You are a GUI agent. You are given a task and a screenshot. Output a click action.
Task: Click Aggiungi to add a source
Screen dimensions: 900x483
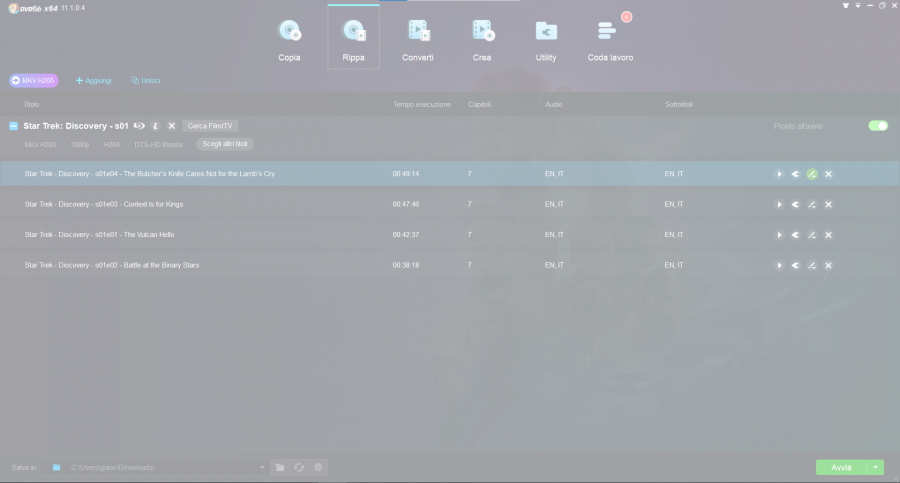pyautogui.click(x=94, y=80)
